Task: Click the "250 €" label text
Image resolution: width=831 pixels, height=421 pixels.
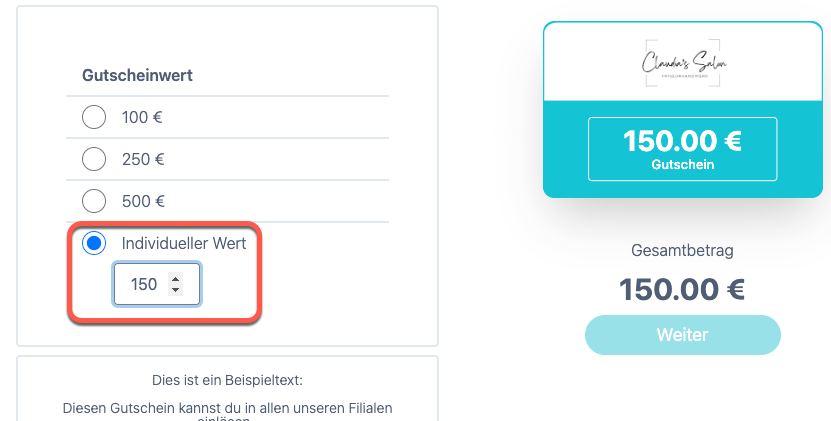Action: pos(143,159)
